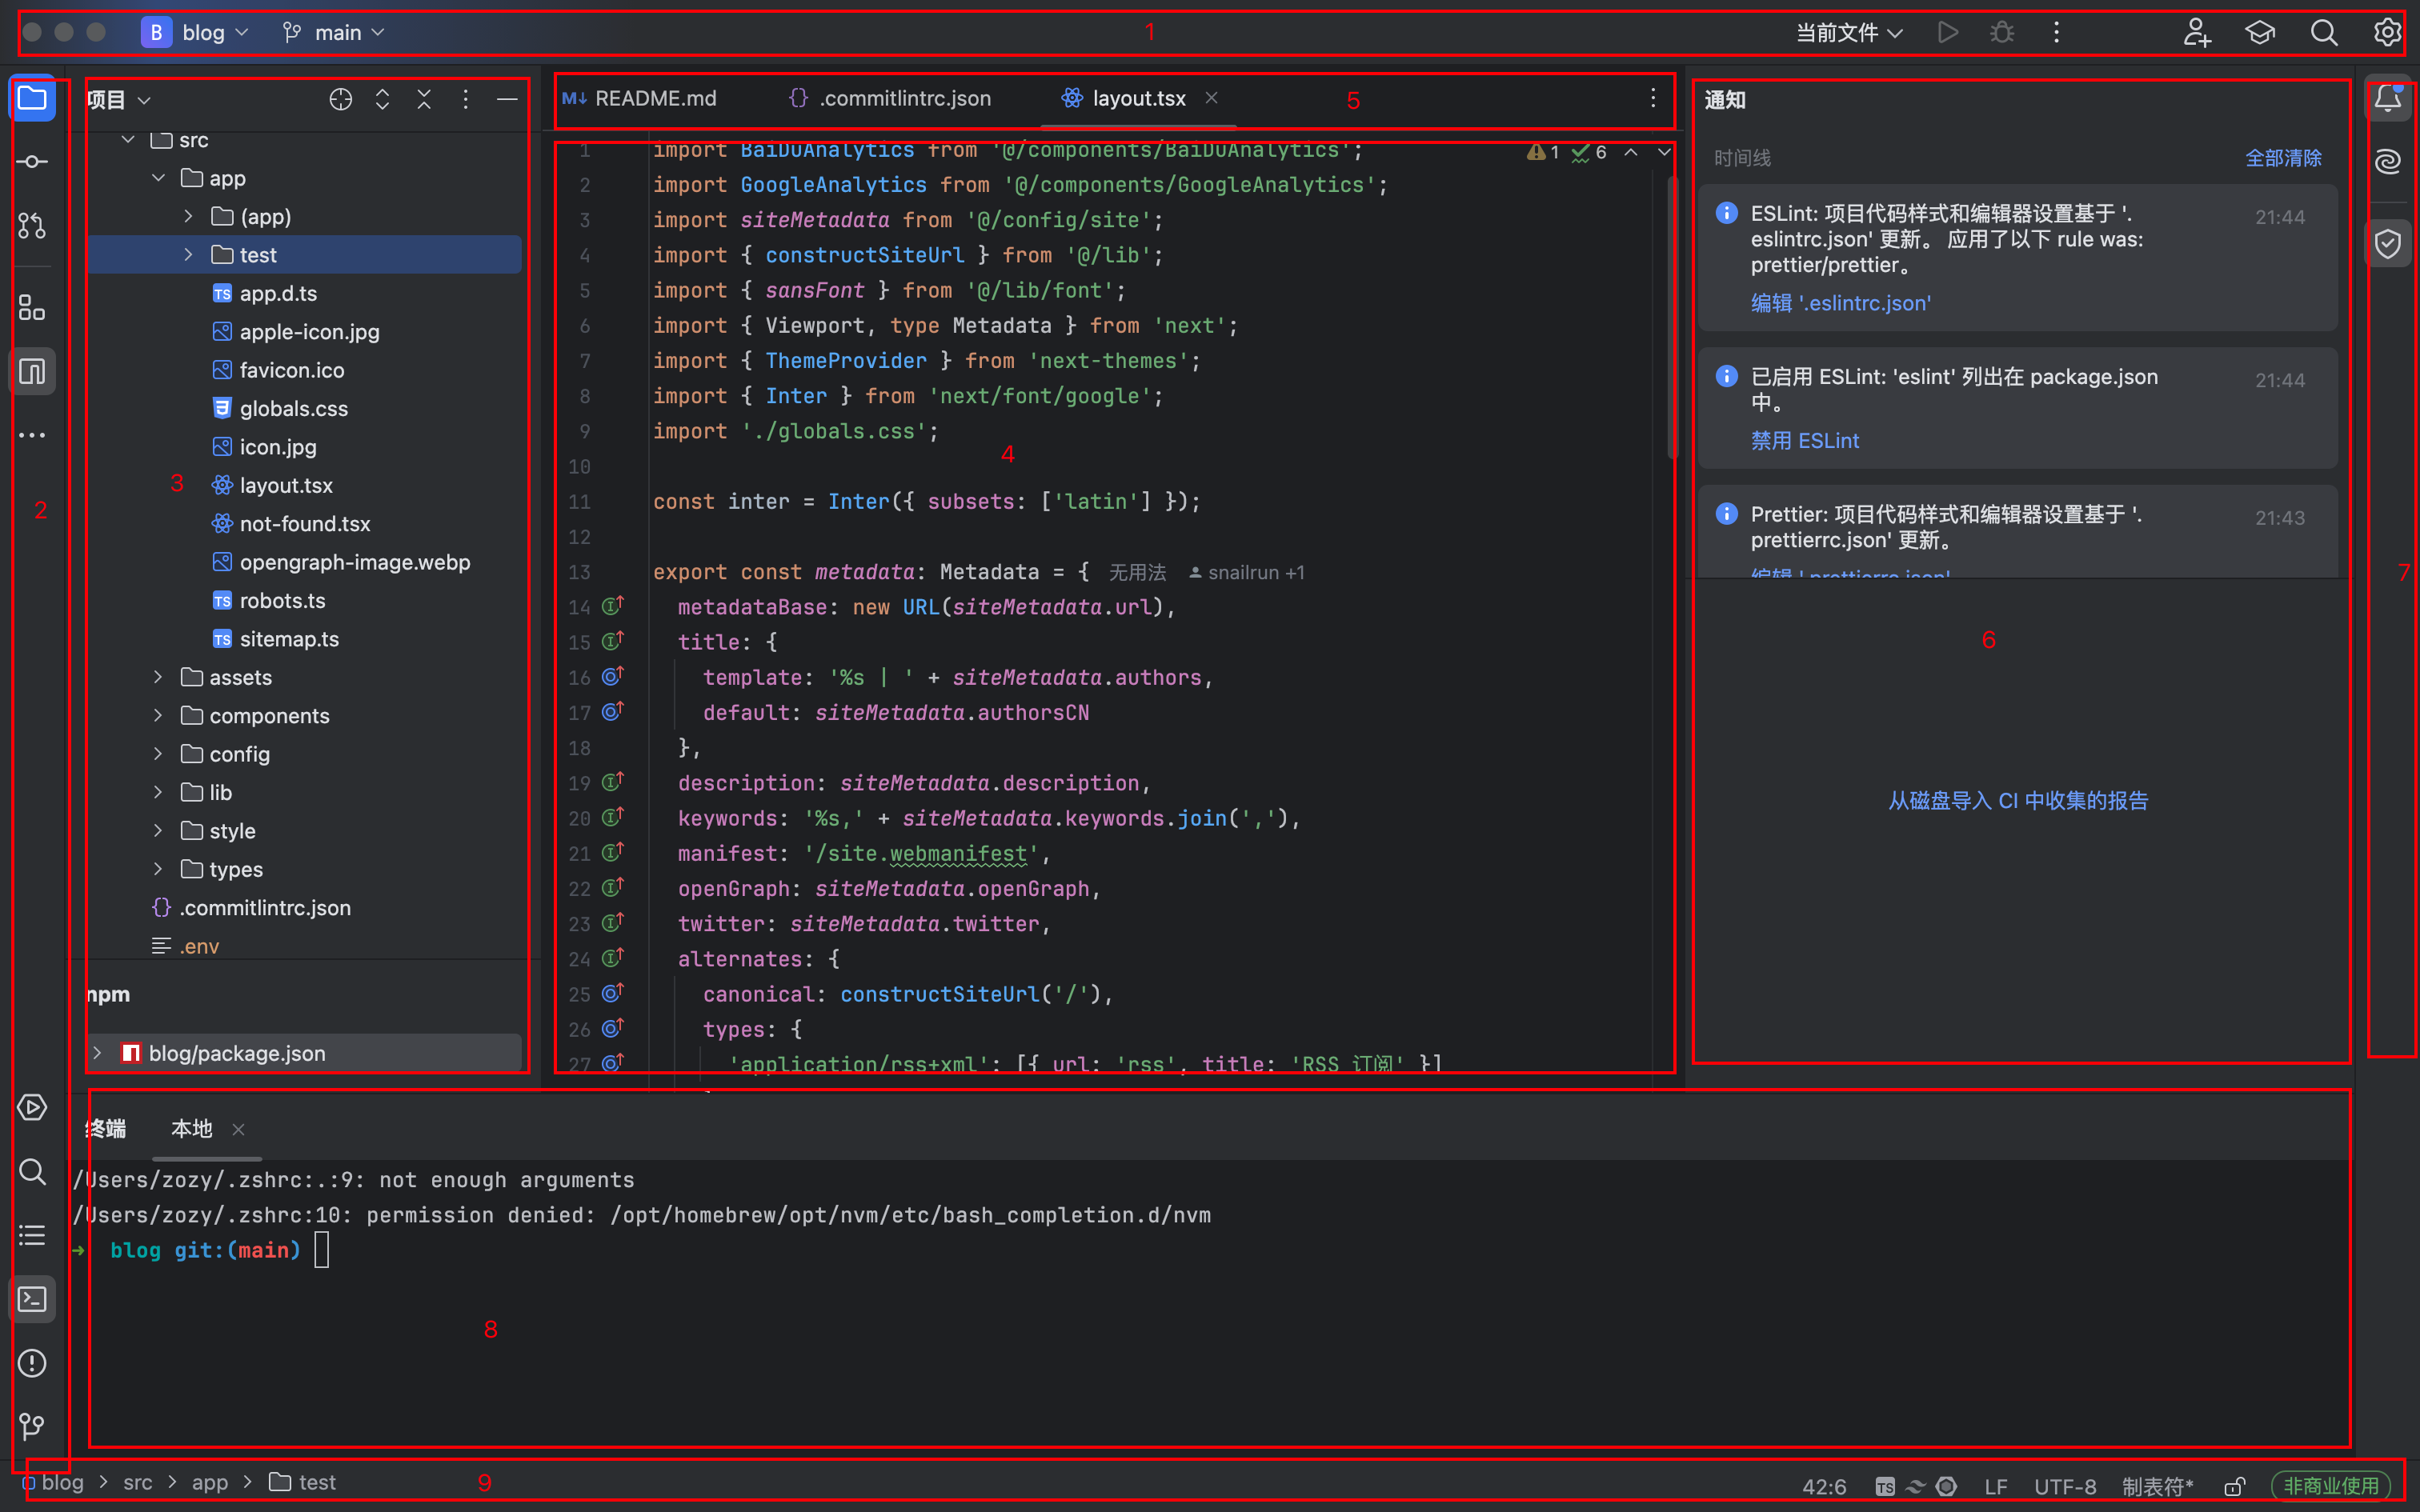Open the Pull Requests sidebar icon
The width and height of the screenshot is (2420, 1512).
point(32,226)
